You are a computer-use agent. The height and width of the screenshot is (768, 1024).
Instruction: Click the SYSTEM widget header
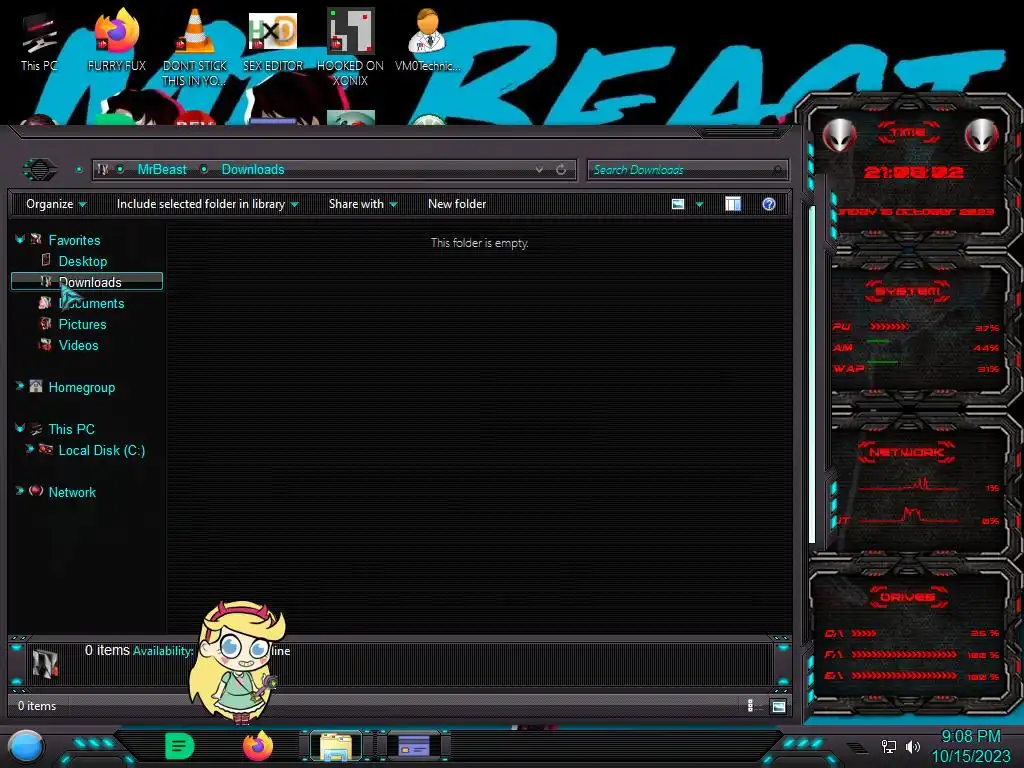908,291
